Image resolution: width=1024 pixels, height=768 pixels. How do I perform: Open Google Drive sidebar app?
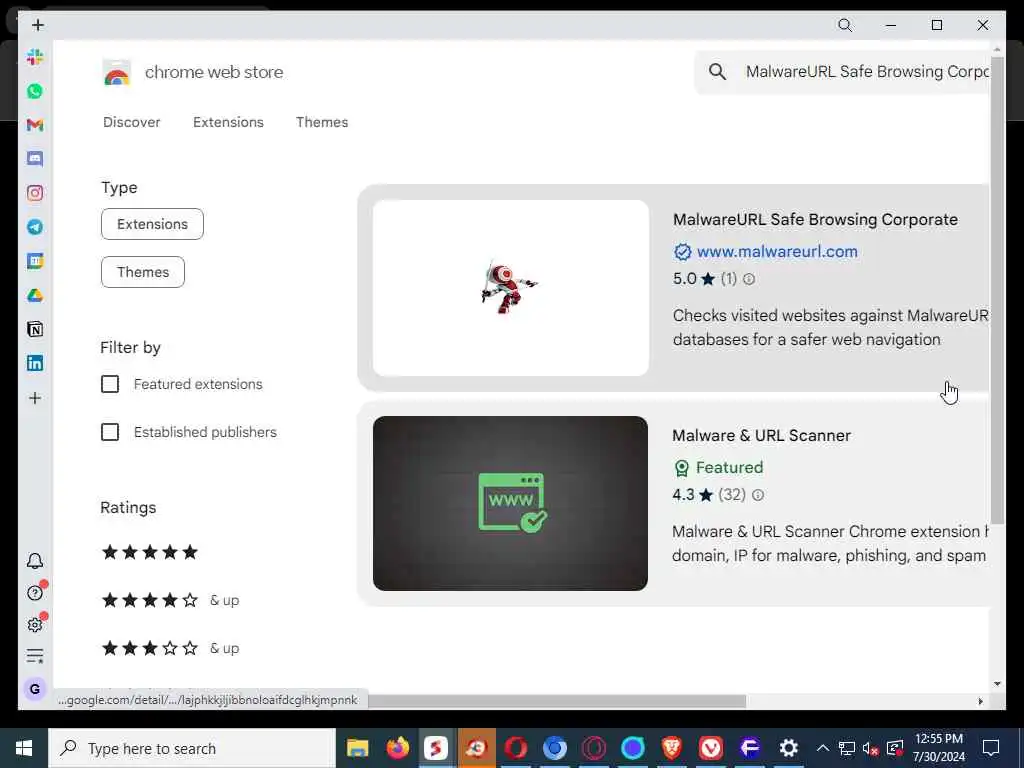(x=35, y=295)
